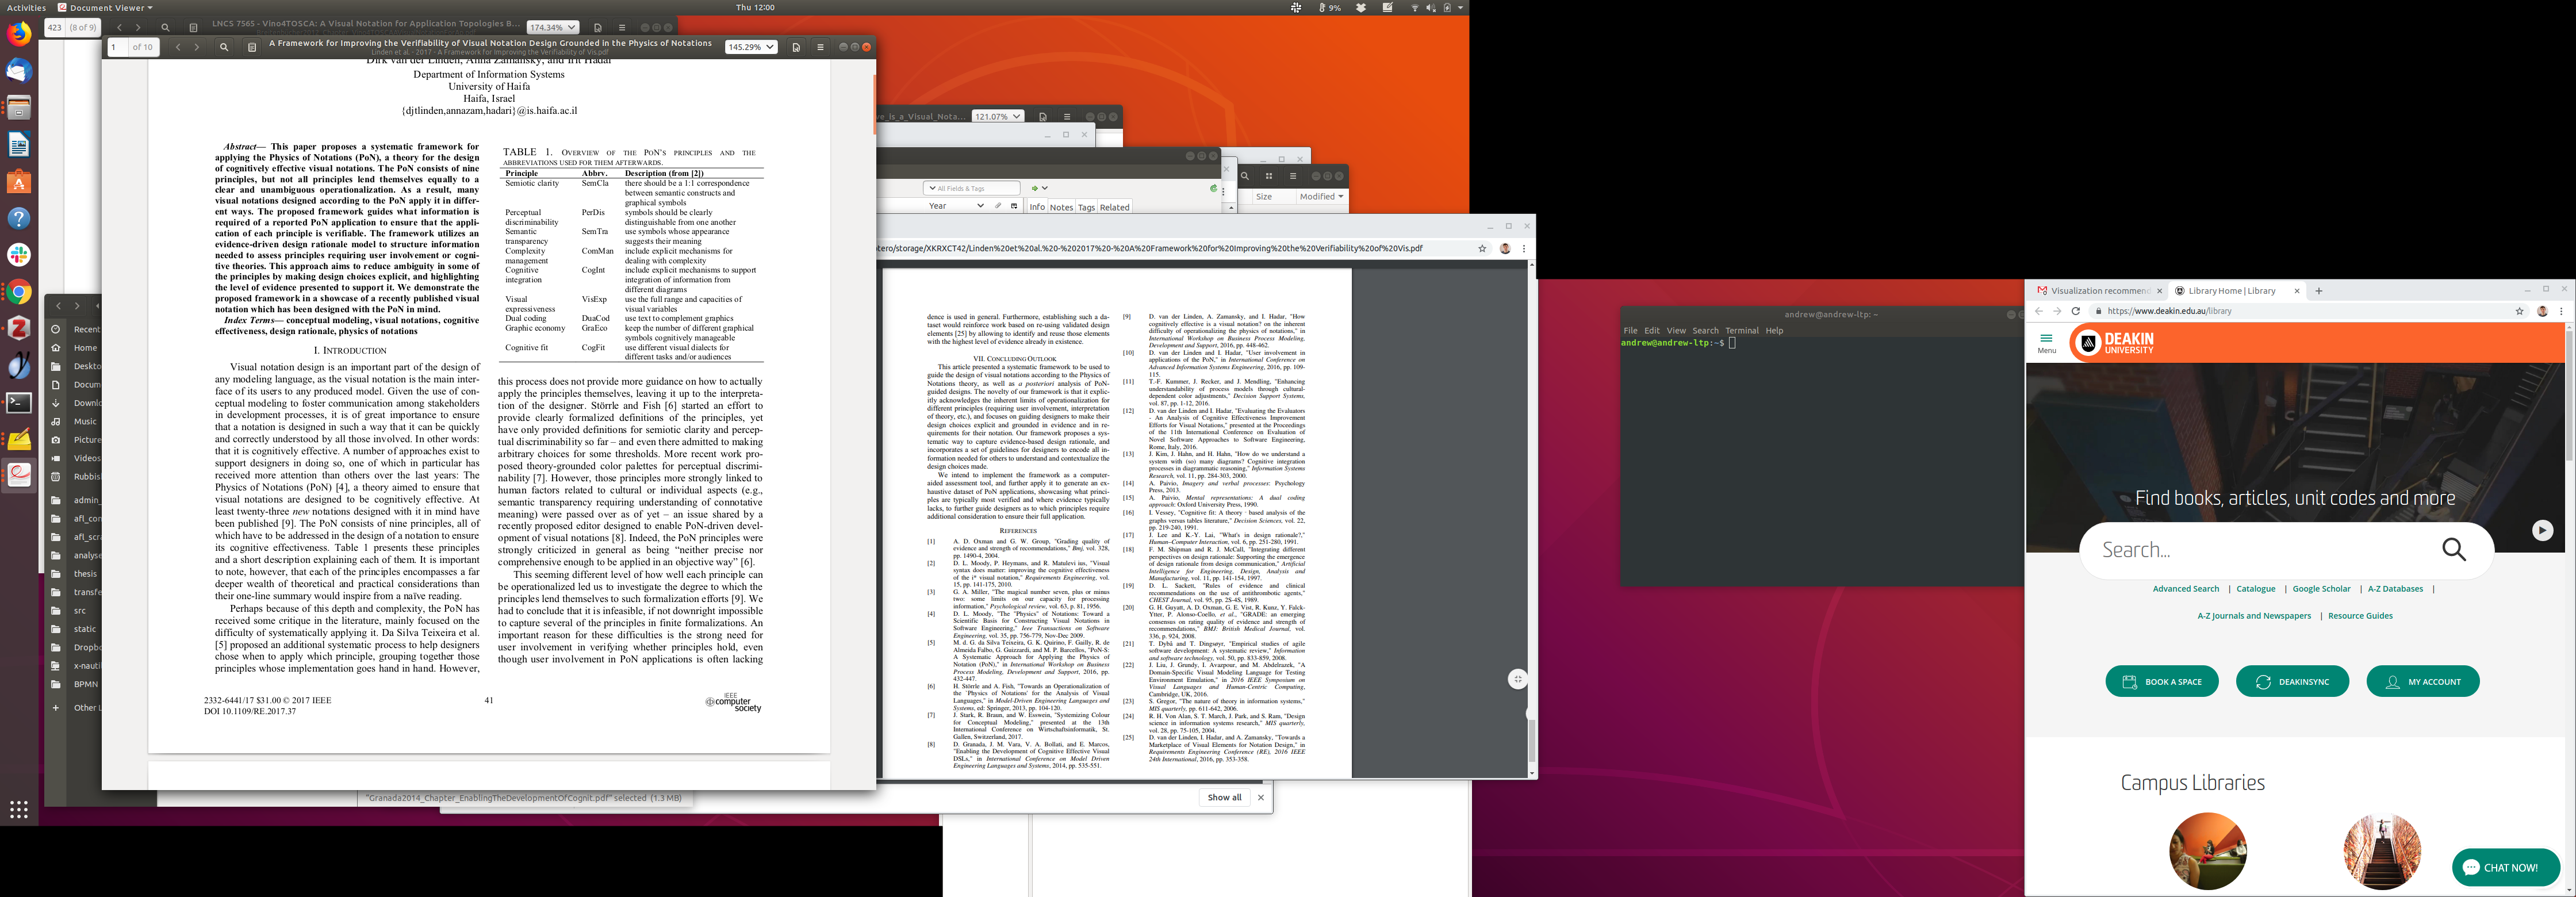The width and height of the screenshot is (2576, 897).
Task: Open the 121.07% zoom dropdown
Action: click(x=997, y=116)
